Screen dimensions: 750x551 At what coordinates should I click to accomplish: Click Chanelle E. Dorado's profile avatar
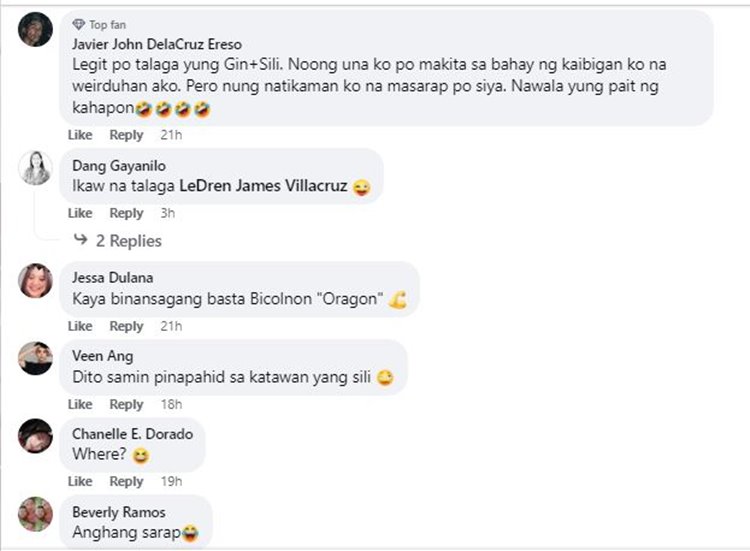(35, 436)
